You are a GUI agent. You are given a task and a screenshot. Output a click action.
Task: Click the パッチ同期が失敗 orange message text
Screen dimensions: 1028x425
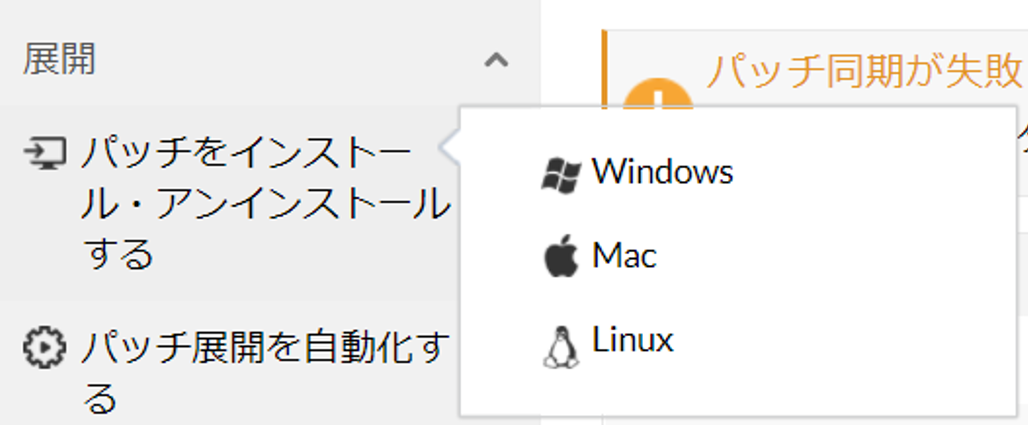pyautogui.click(x=865, y=71)
